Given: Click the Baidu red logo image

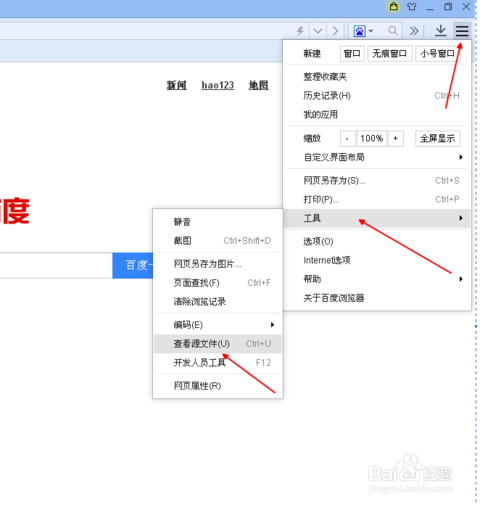Looking at the screenshot, I should [15, 211].
